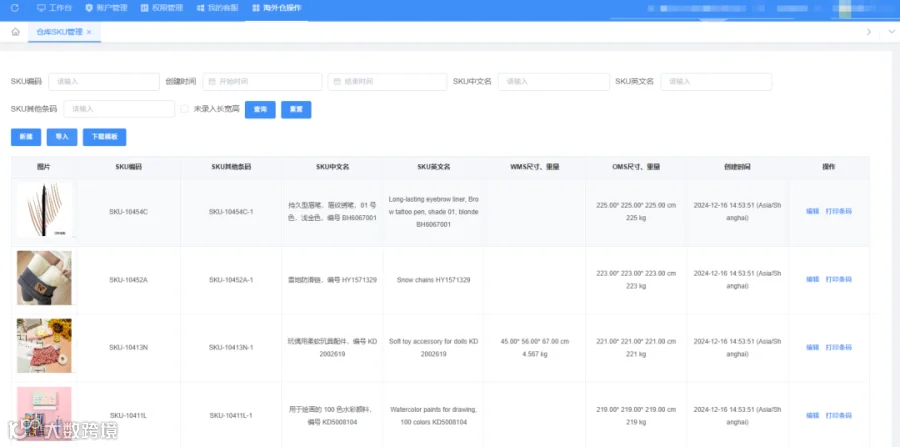
Task: Open the 账户管理 menu
Action: [x=106, y=8]
